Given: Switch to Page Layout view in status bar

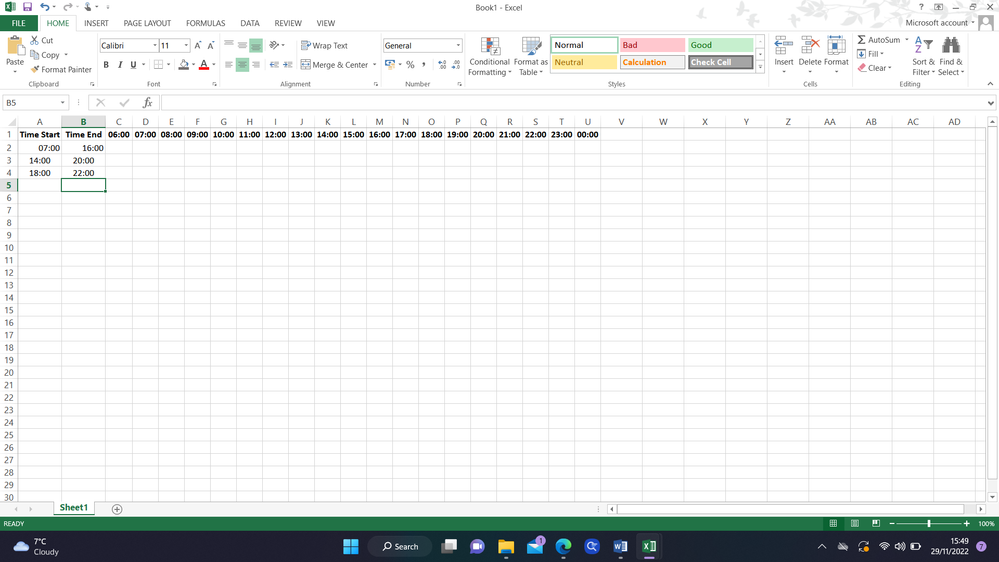Looking at the screenshot, I should [854, 523].
